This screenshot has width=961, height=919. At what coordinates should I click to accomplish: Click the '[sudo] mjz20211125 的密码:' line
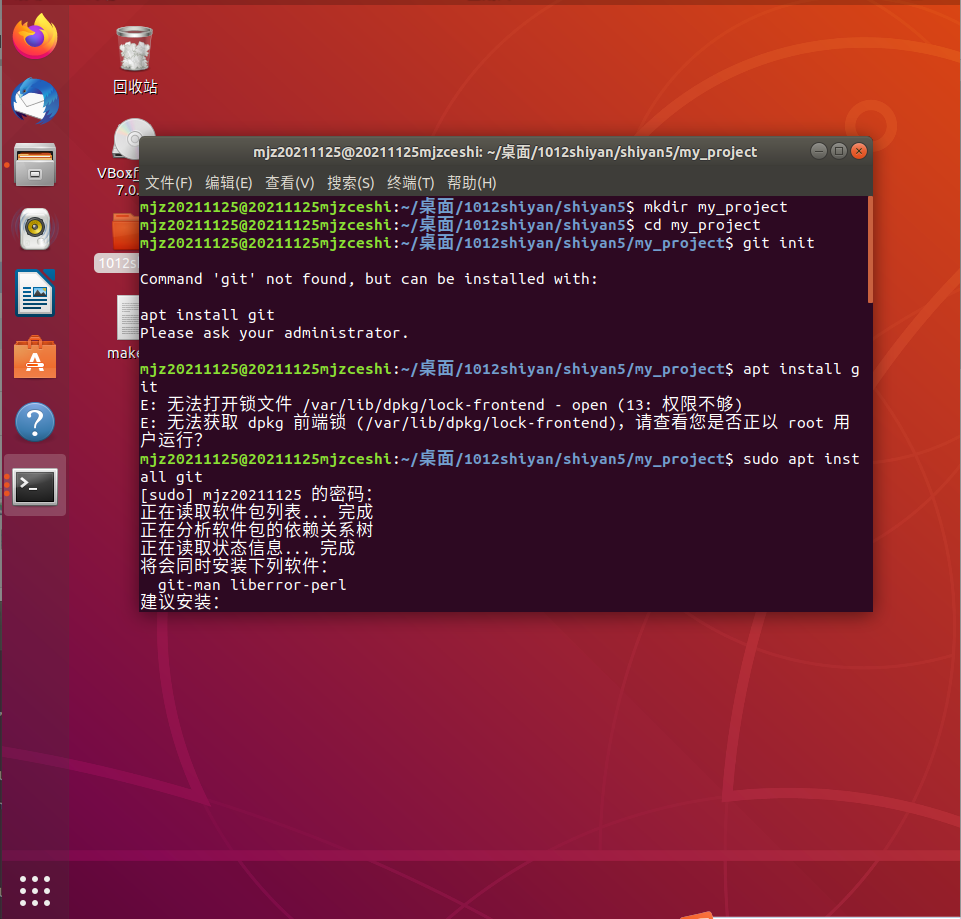[256, 494]
